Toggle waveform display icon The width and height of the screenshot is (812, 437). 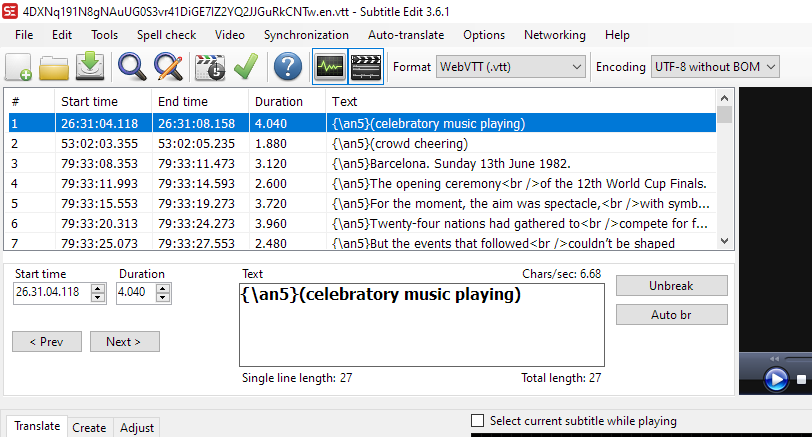[330, 66]
